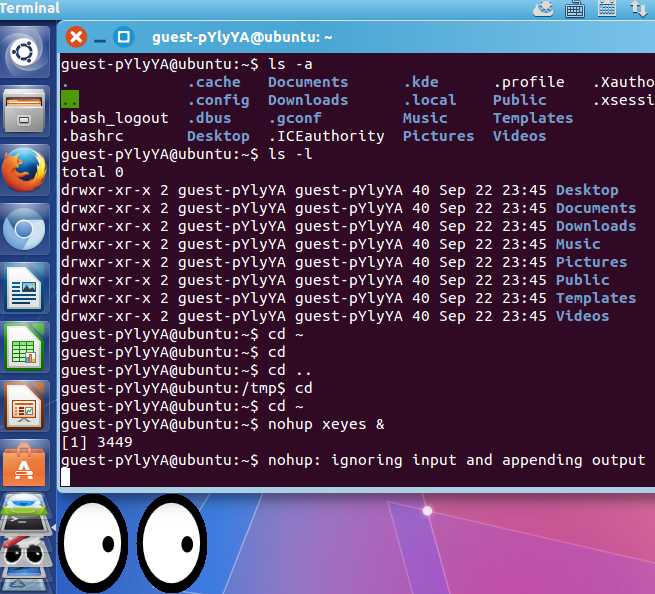Screen dimensions: 655x594
Task: Maximize the terminal window
Action: (x=124, y=37)
